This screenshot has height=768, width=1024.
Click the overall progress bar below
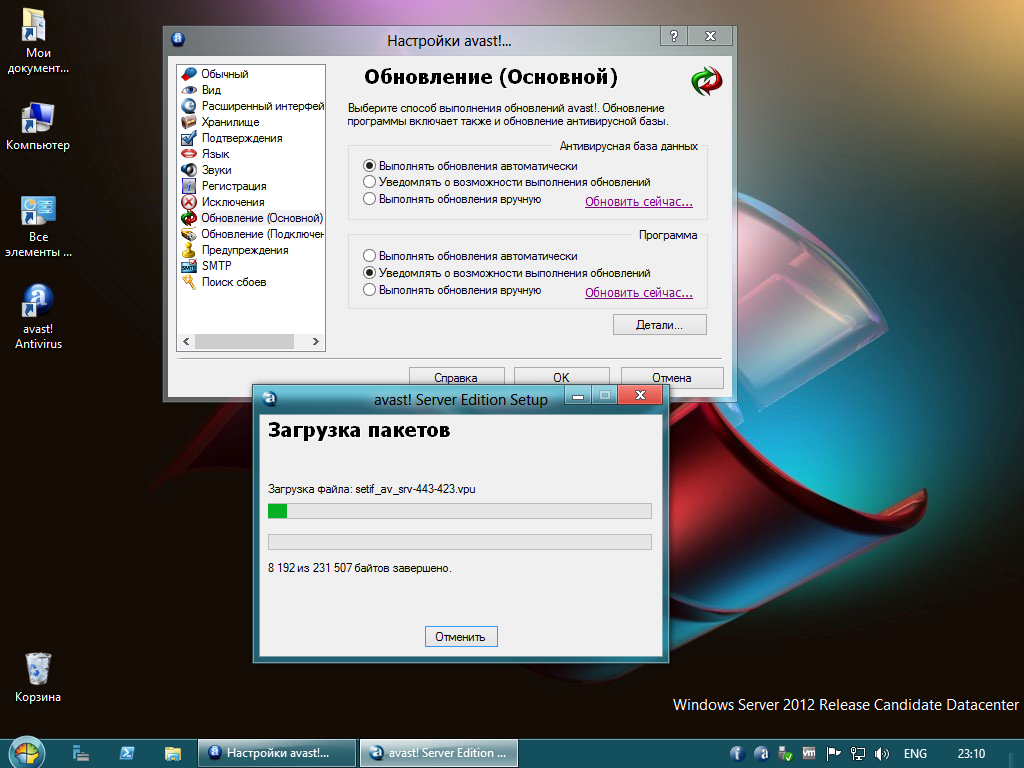tap(460, 542)
